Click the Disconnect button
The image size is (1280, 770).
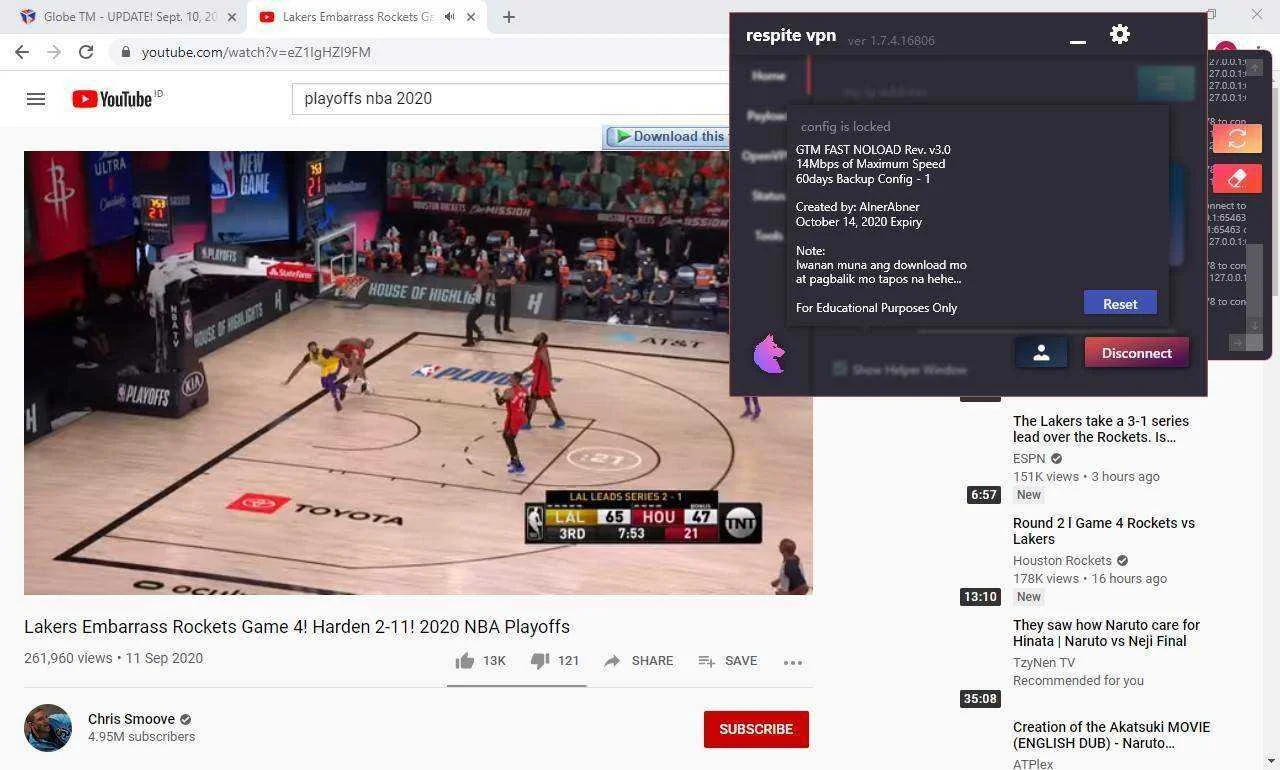point(1137,353)
